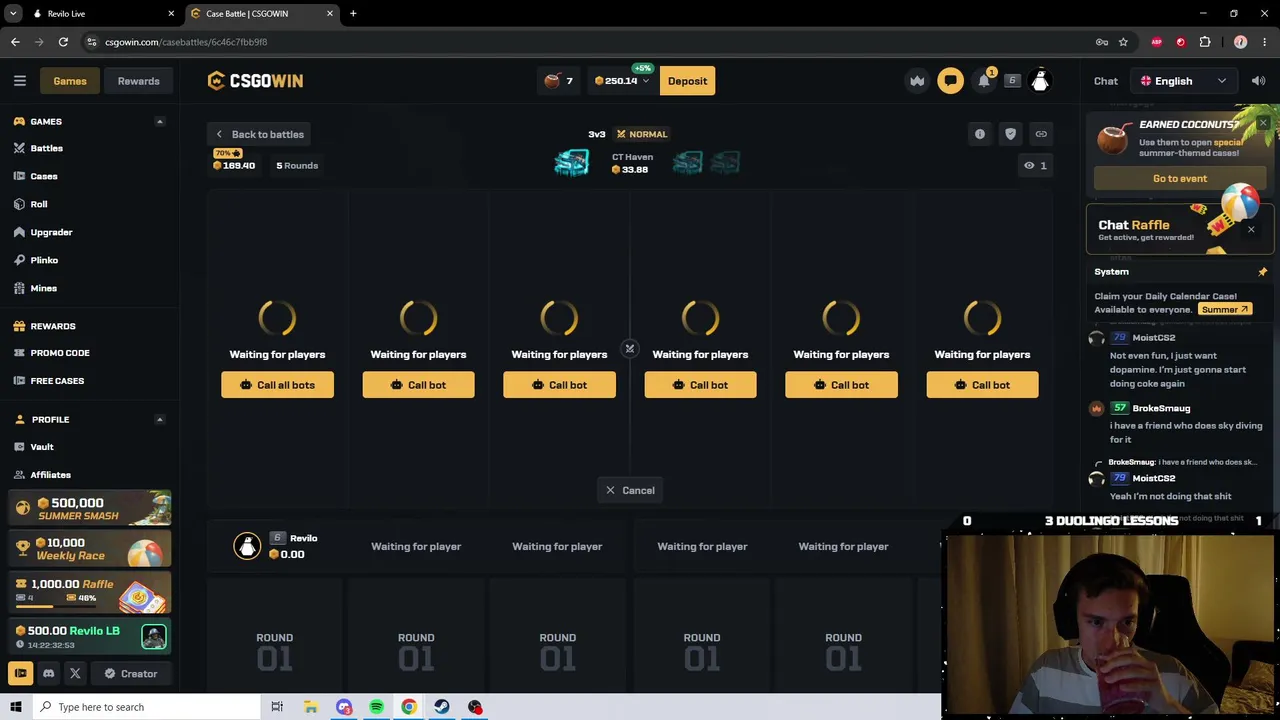Screen dimensions: 1280x720
Task: Open the 500,000 Summer Smash banner
Action: click(x=90, y=509)
